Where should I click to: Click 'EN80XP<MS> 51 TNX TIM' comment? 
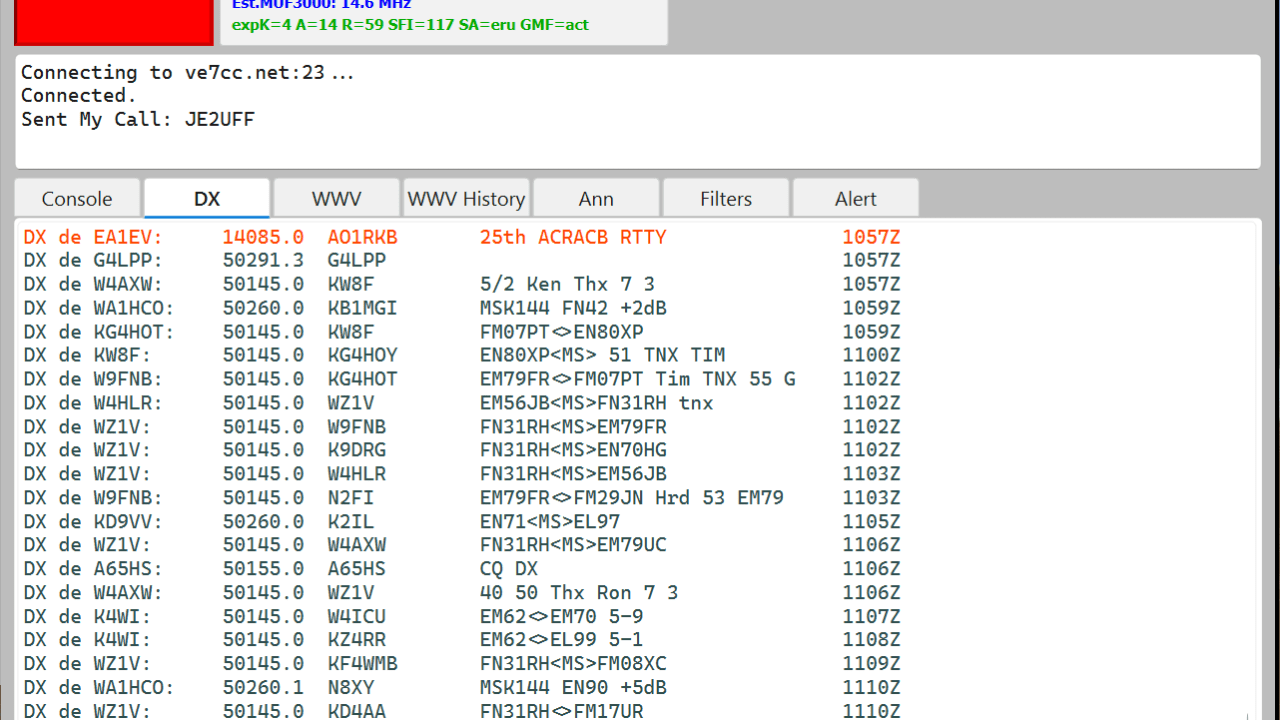pos(602,355)
